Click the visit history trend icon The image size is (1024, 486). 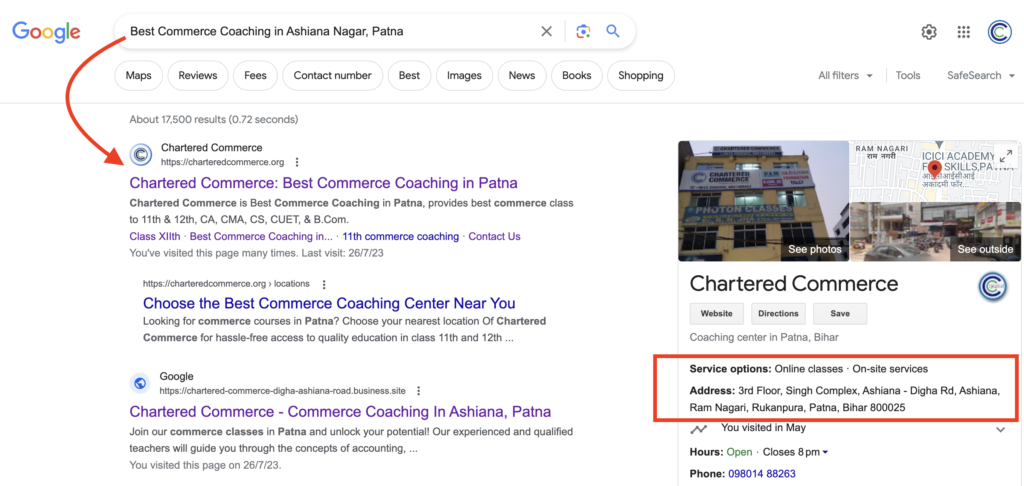click(699, 429)
